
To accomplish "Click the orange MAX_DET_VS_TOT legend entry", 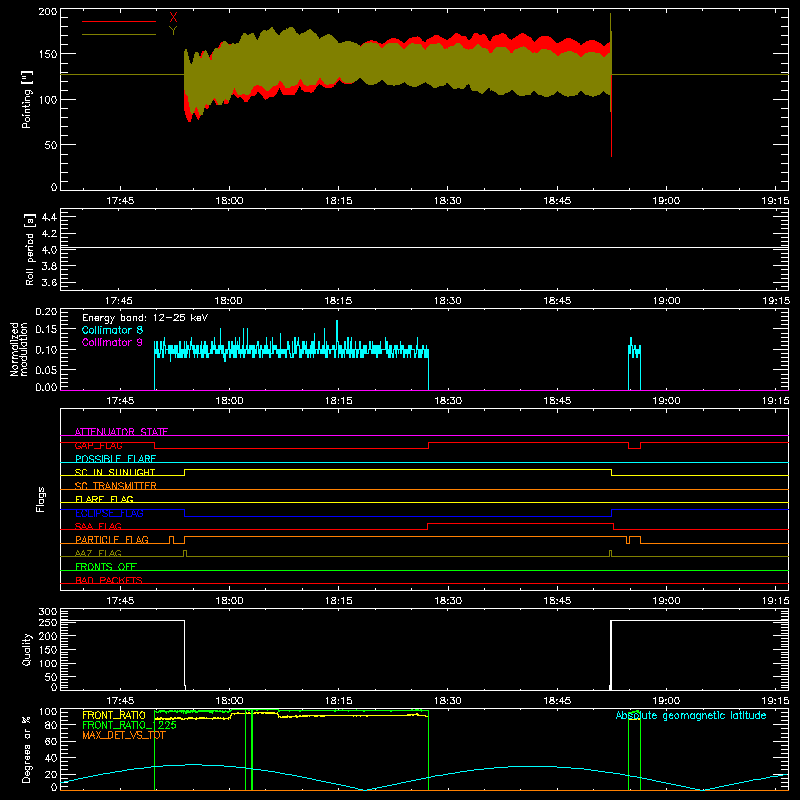I will click(x=123, y=735).
